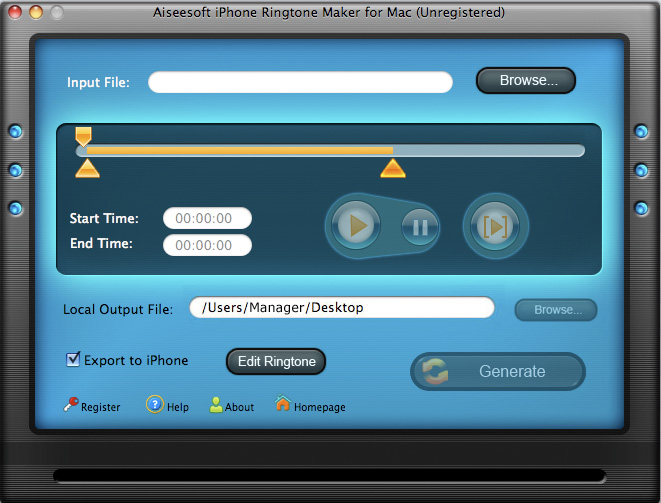Visit Homepage via the house icon

[283, 405]
